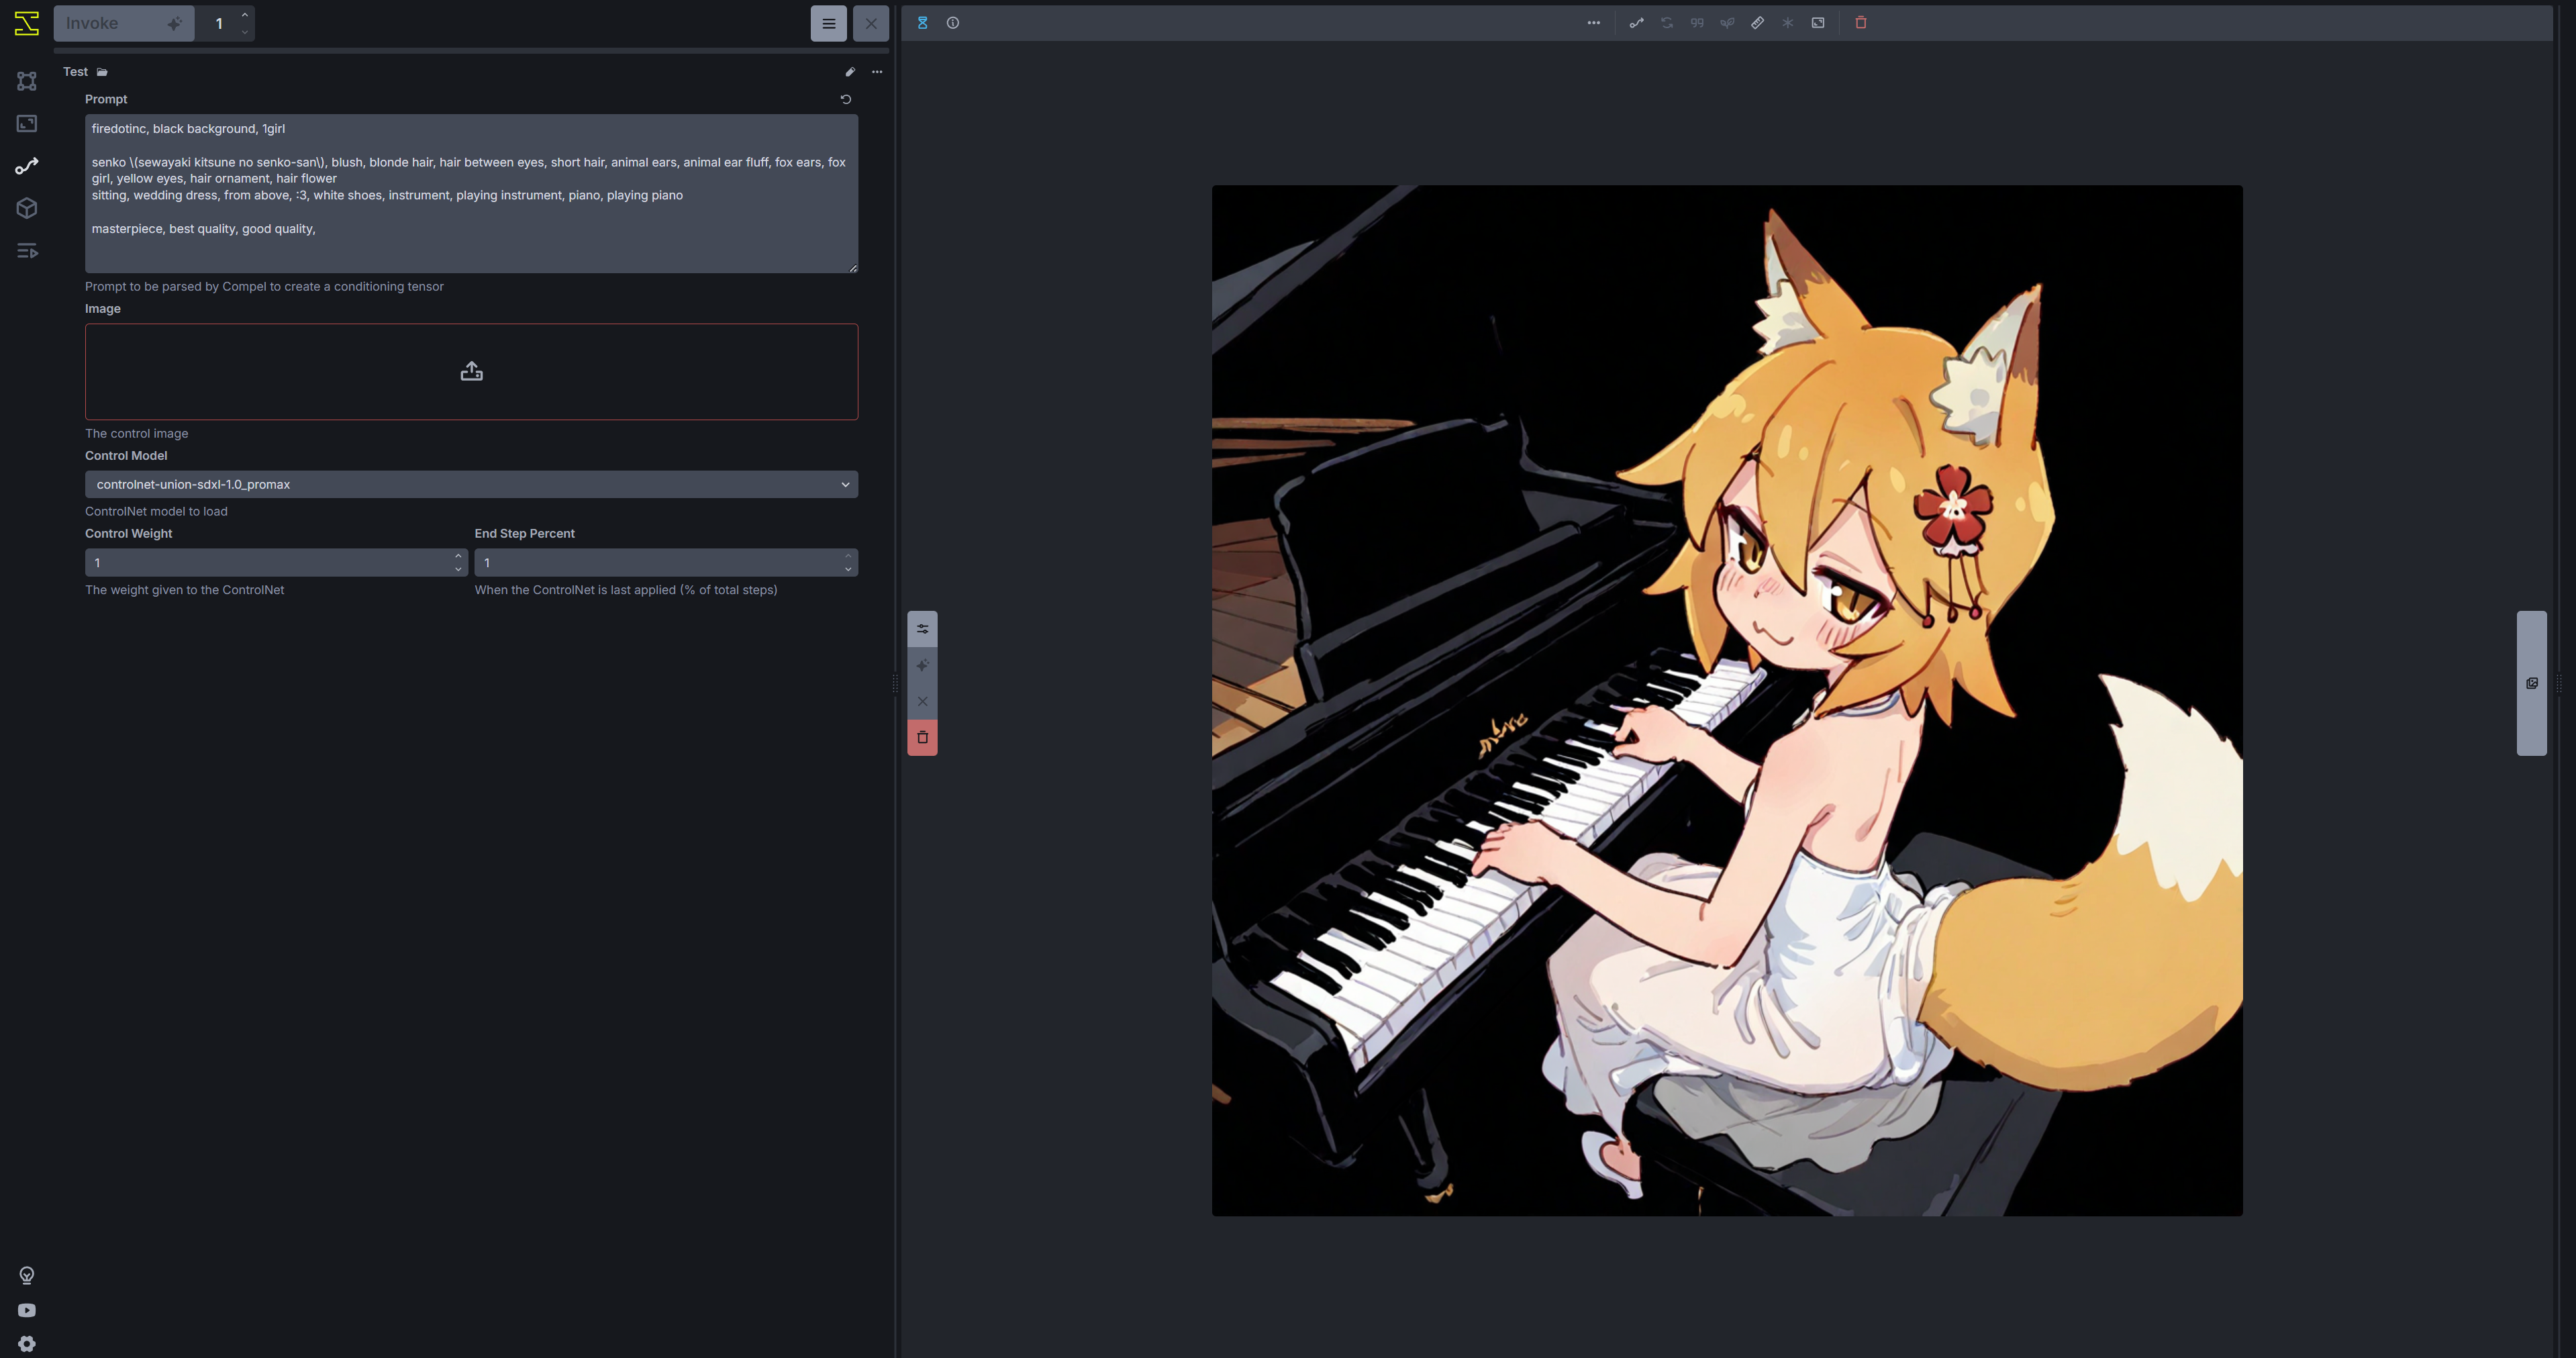Click the plant icon to use seed
This screenshot has height=1358, width=2576.
[x=1727, y=23]
